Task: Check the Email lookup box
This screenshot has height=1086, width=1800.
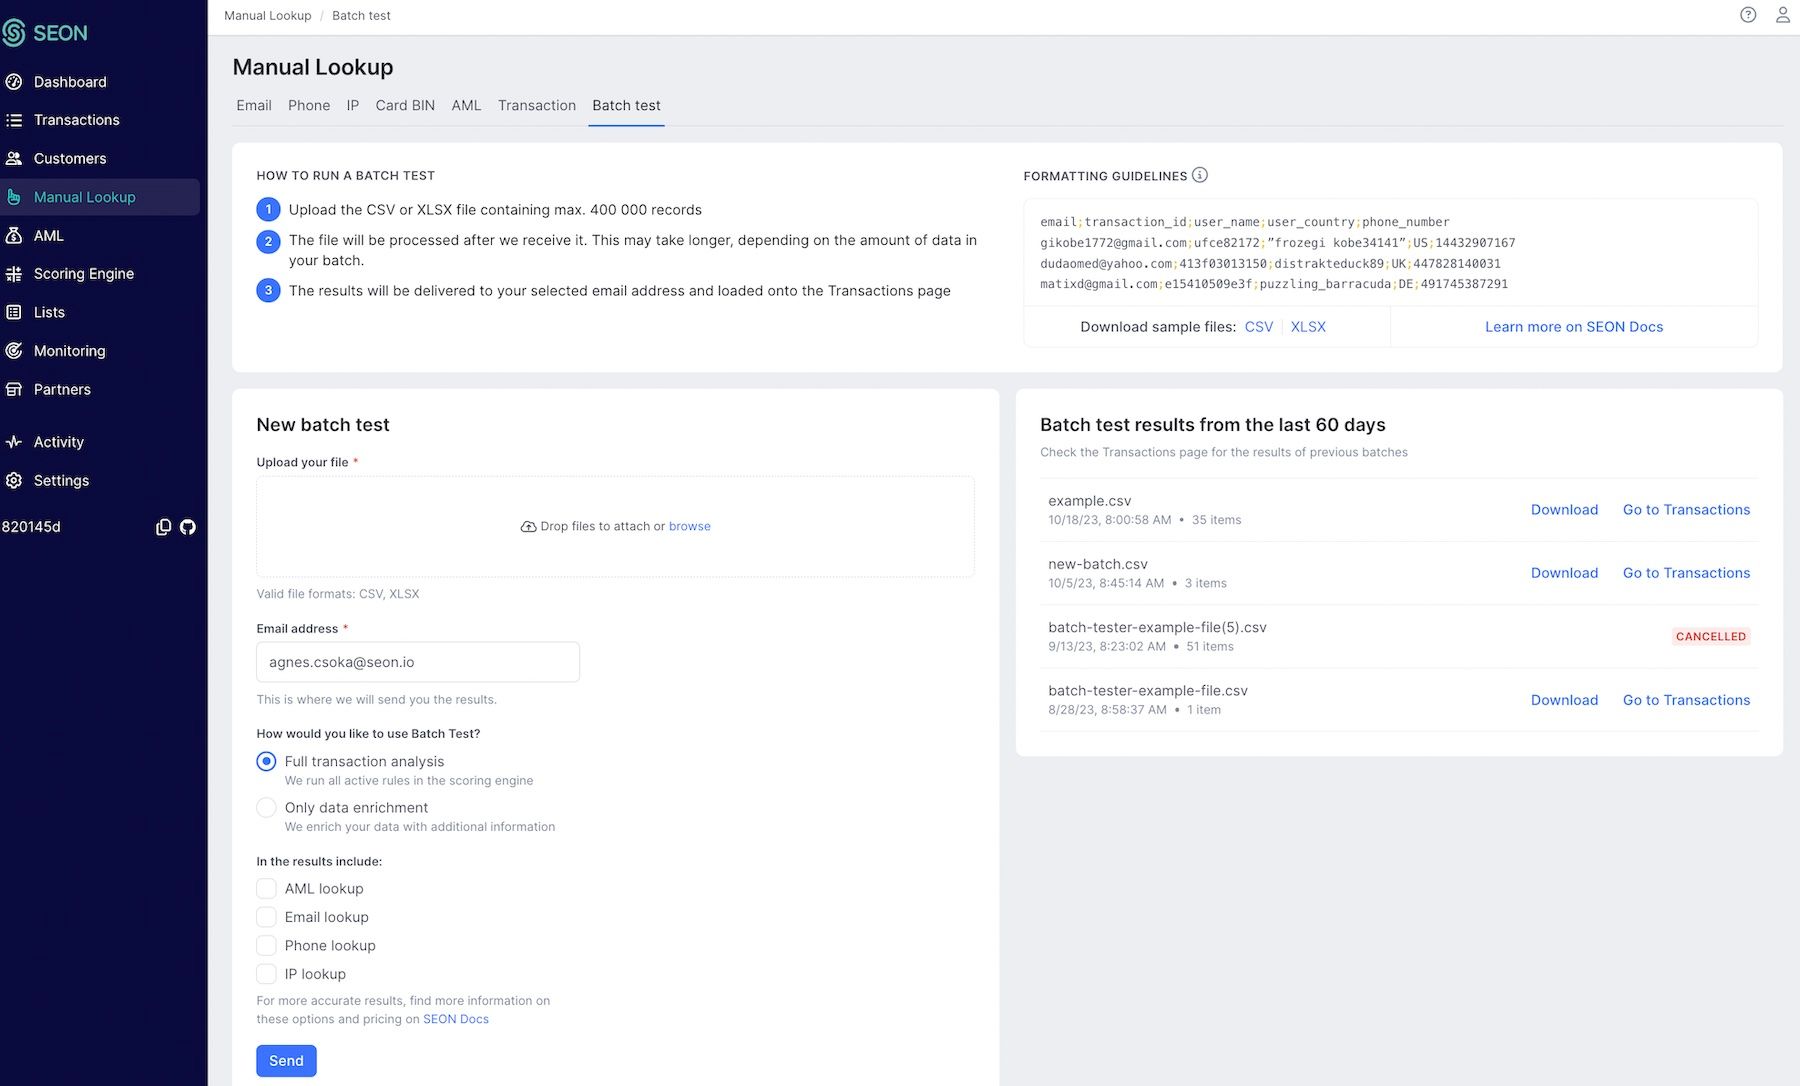Action: tap(266, 917)
